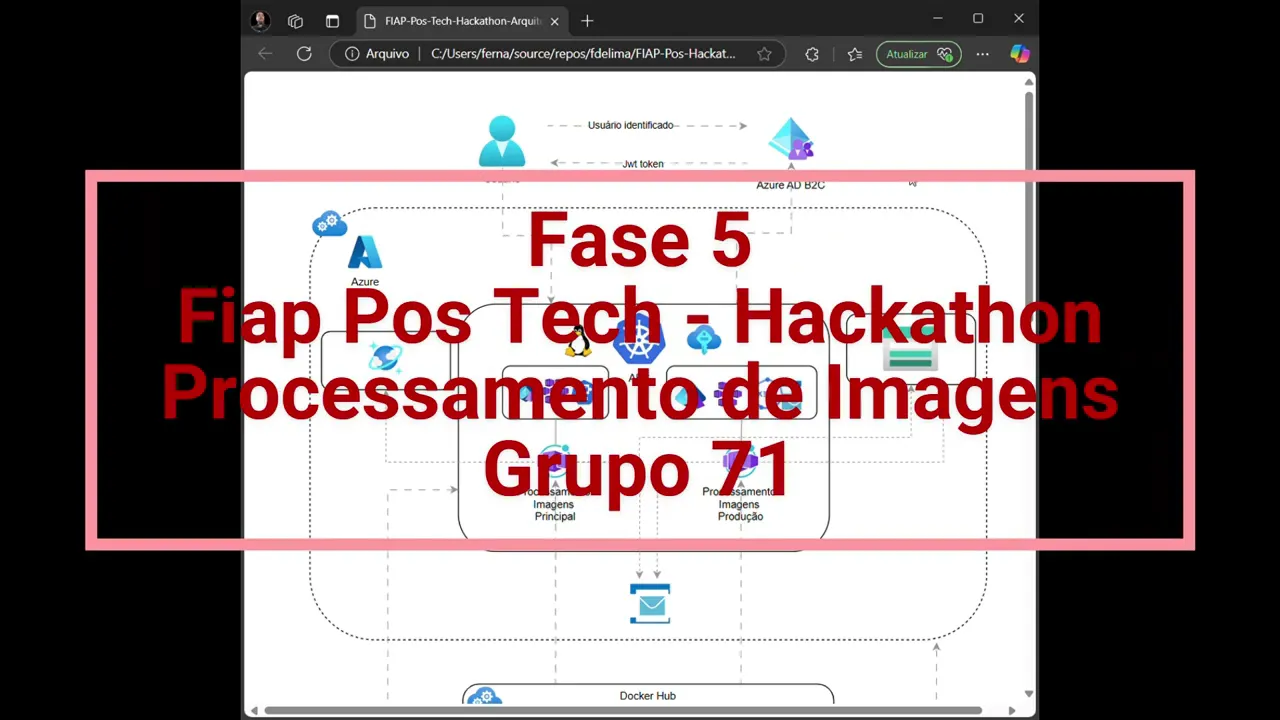
Task: Open the Favorites list icon
Action: click(855, 54)
